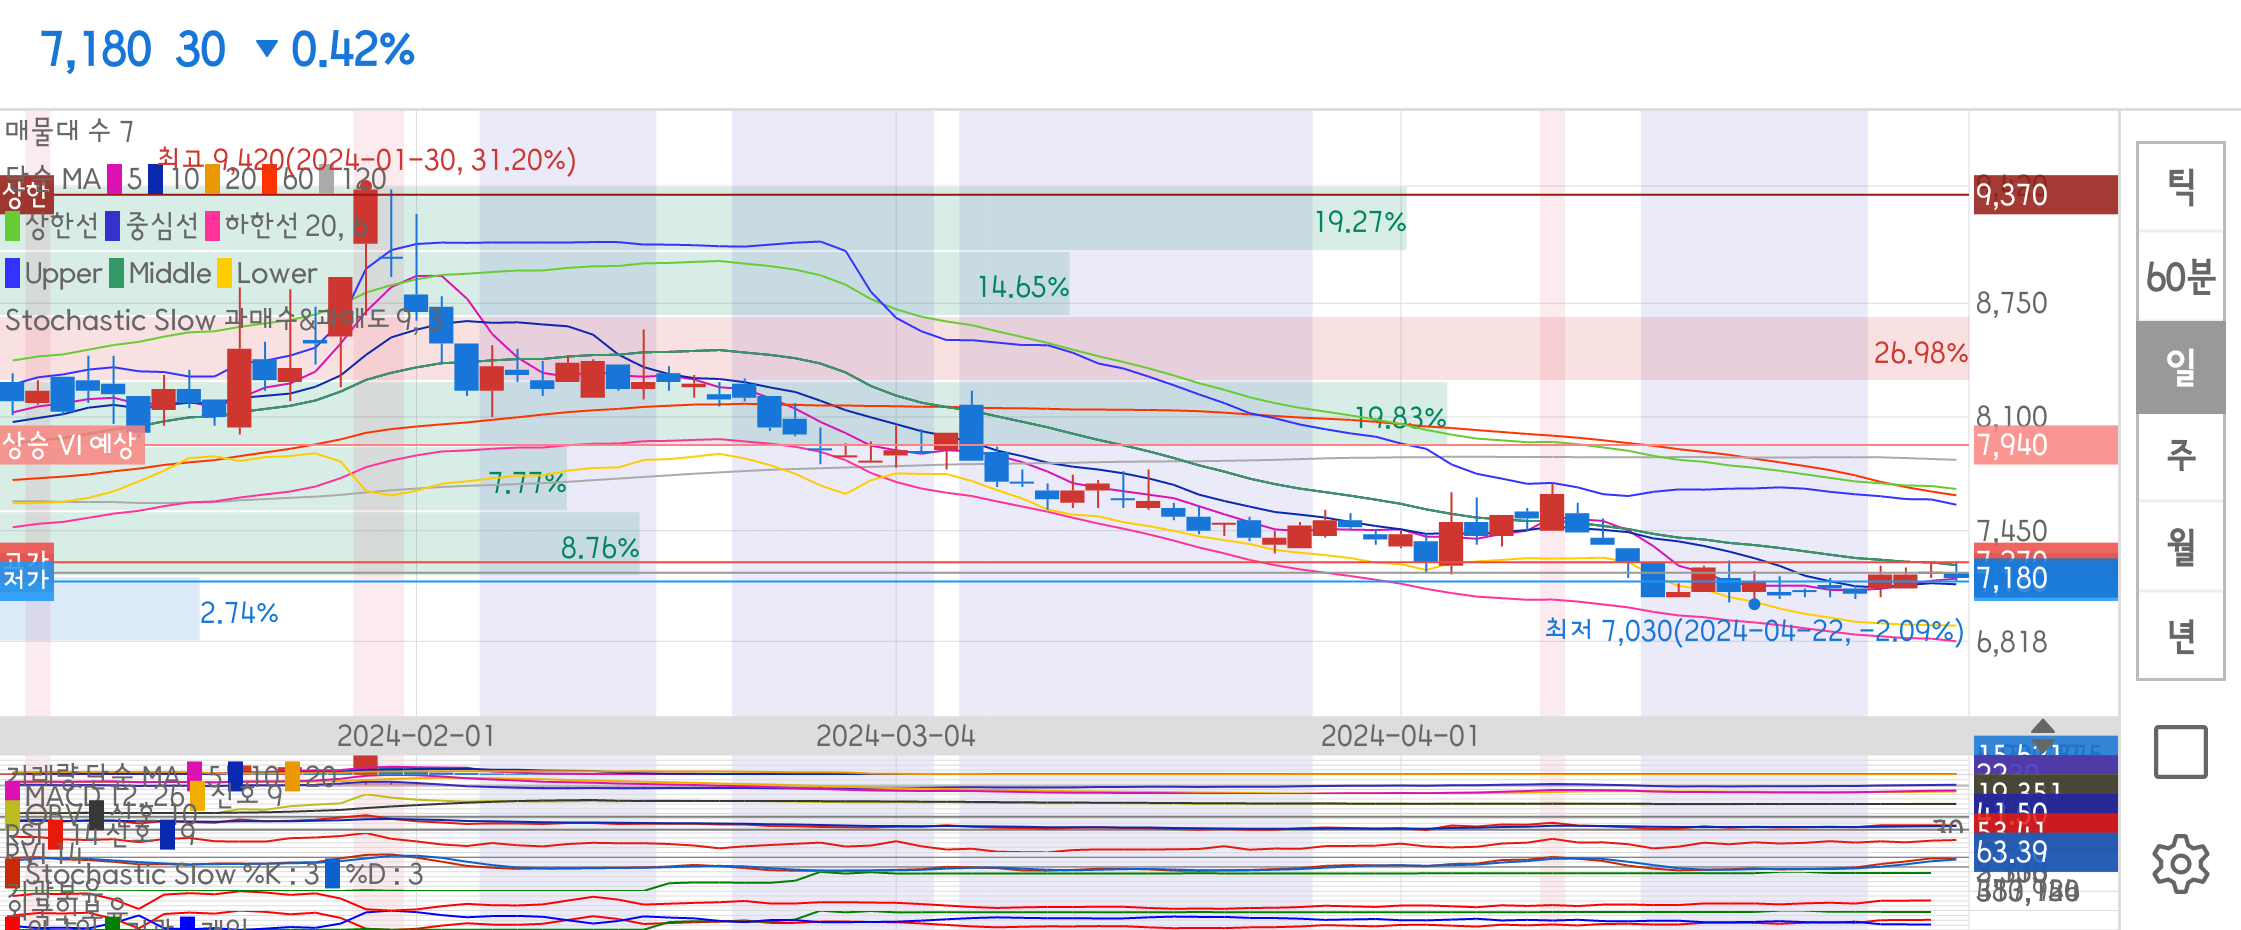
Task: Click the magenta MA 5 color swatch
Action: [115, 179]
